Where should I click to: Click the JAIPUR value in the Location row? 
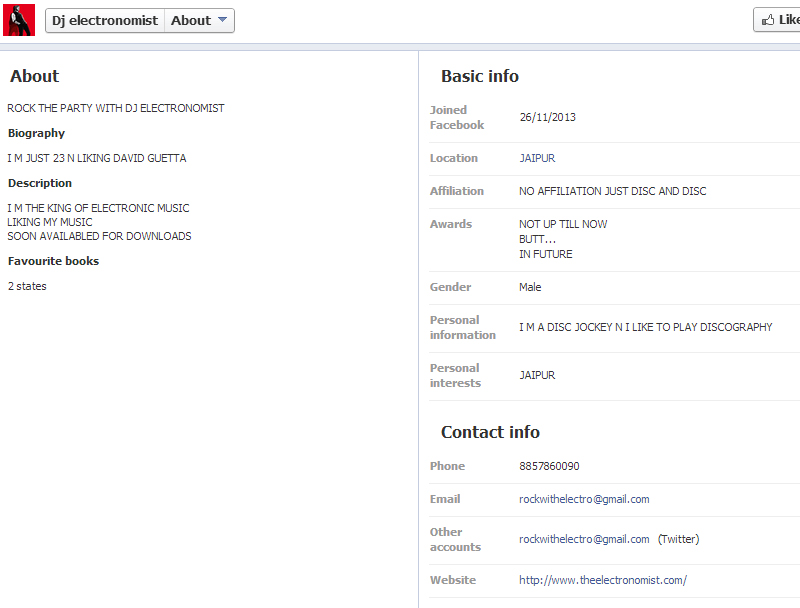(x=537, y=158)
